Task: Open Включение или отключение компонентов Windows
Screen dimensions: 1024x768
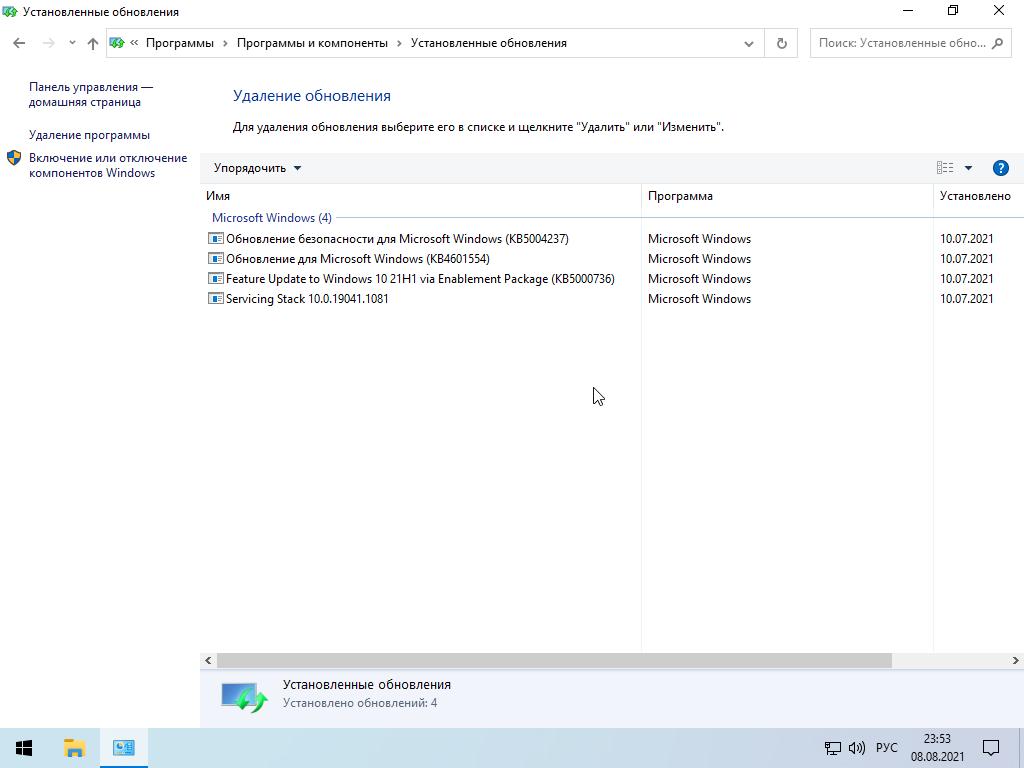Action: pyautogui.click(x=107, y=165)
